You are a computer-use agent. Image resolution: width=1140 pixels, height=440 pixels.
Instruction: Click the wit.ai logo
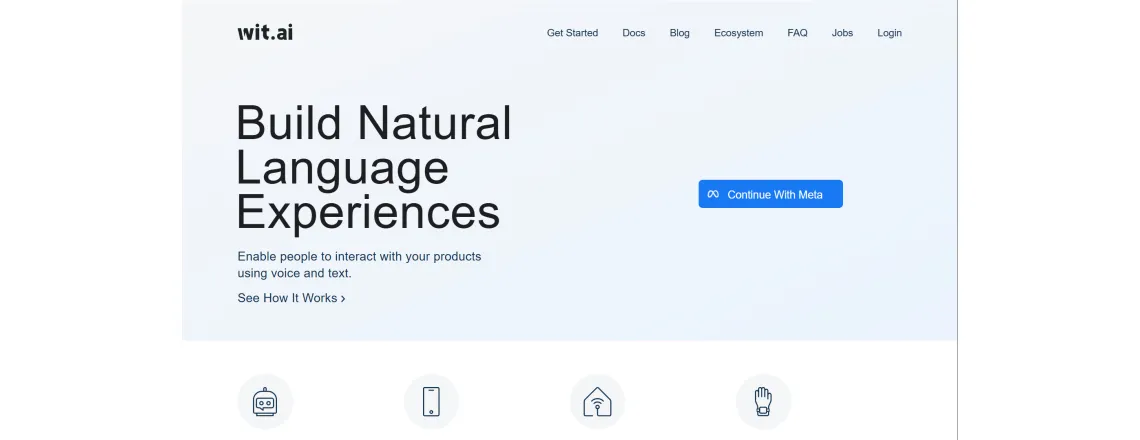(x=265, y=33)
